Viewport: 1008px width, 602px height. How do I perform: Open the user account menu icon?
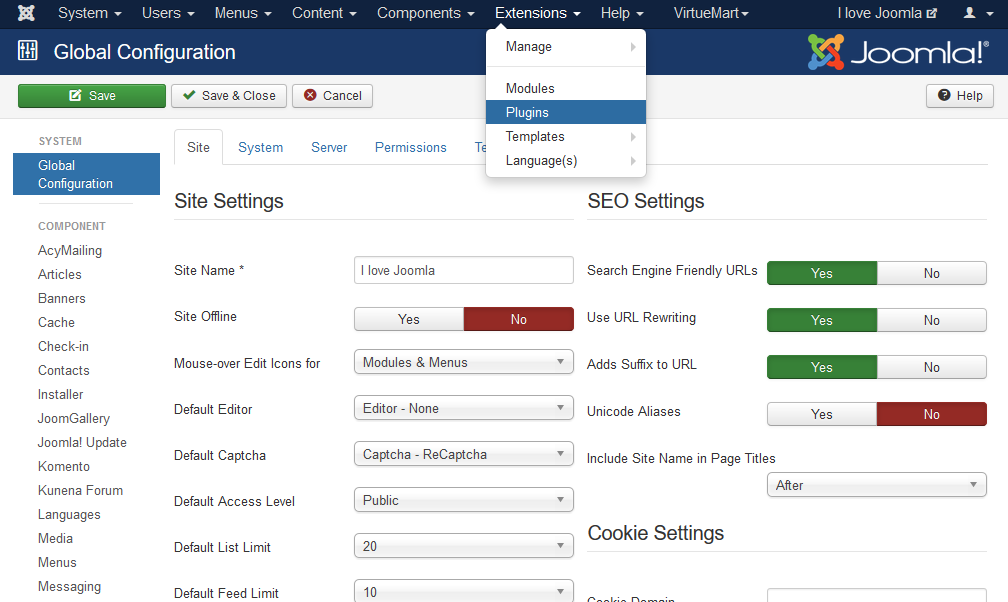click(x=978, y=13)
